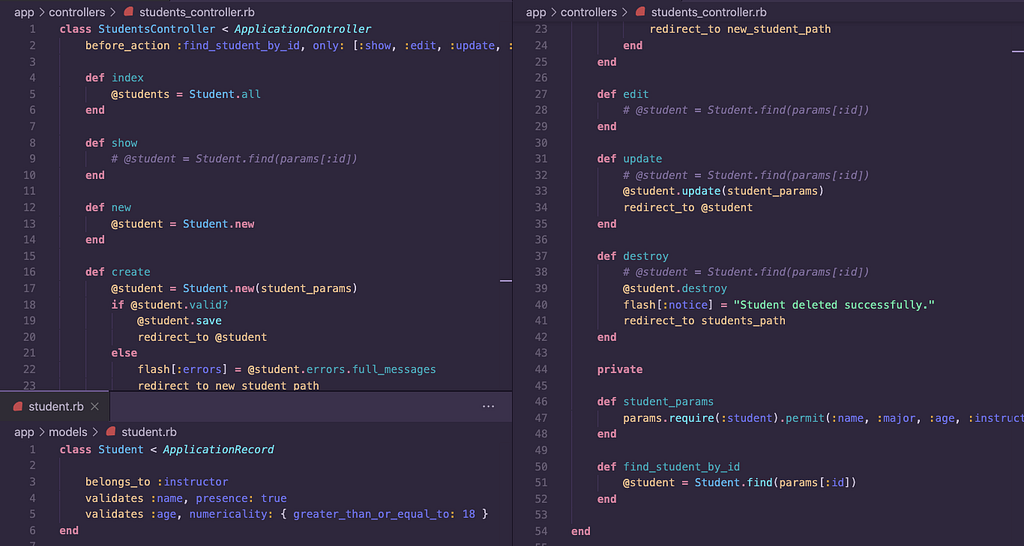Click "Student deleted successfully." string
1024x546 pixels.
(835, 304)
